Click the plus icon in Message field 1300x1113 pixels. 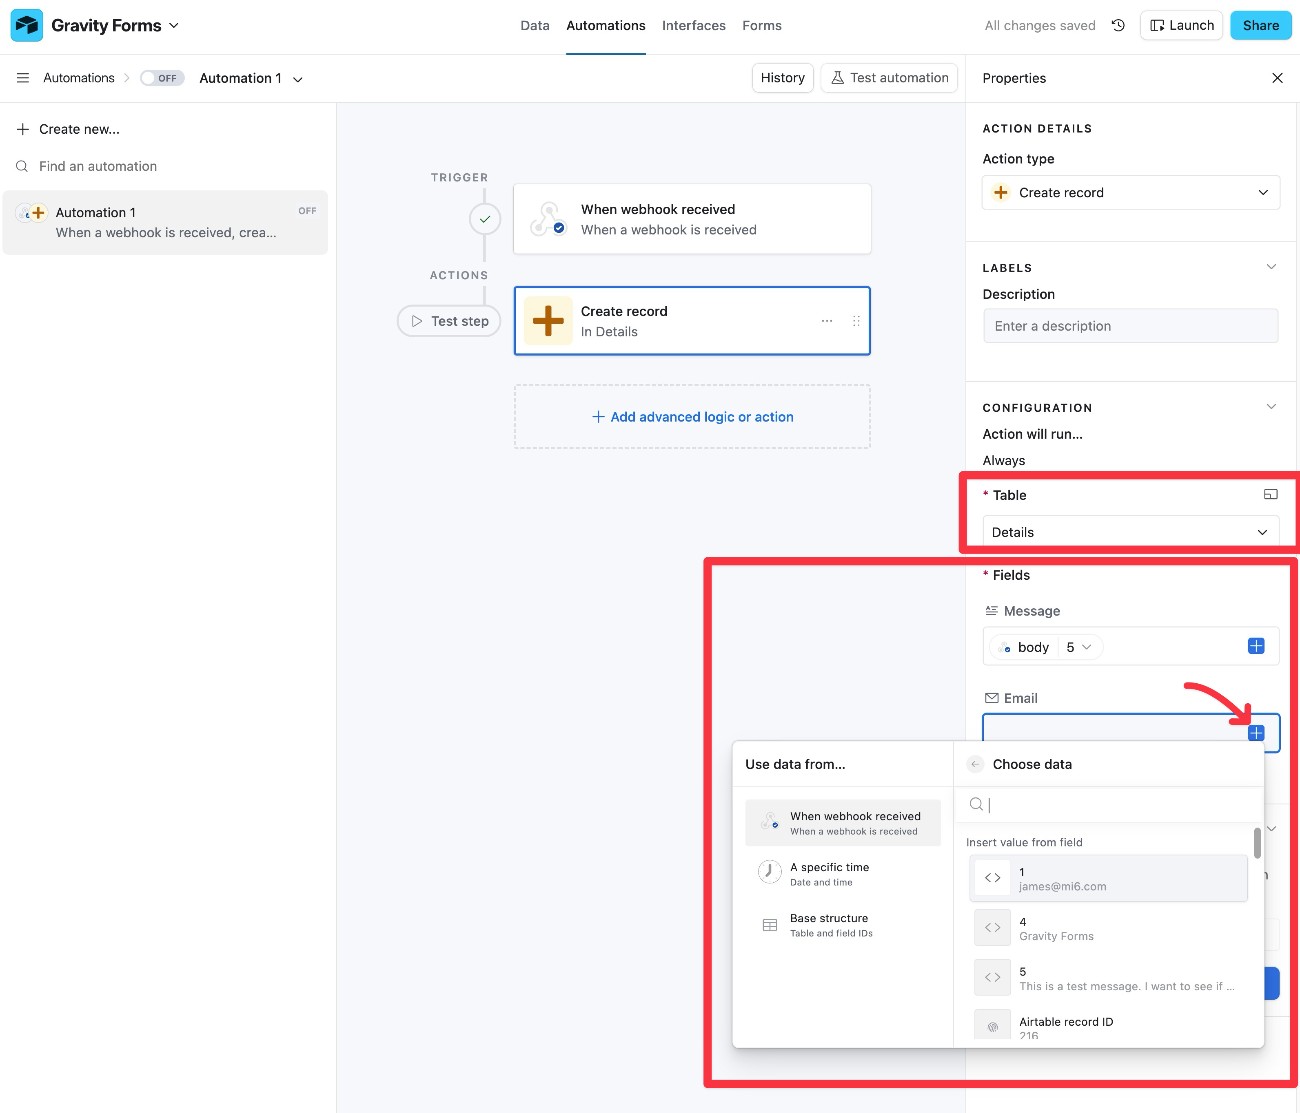[1256, 647]
